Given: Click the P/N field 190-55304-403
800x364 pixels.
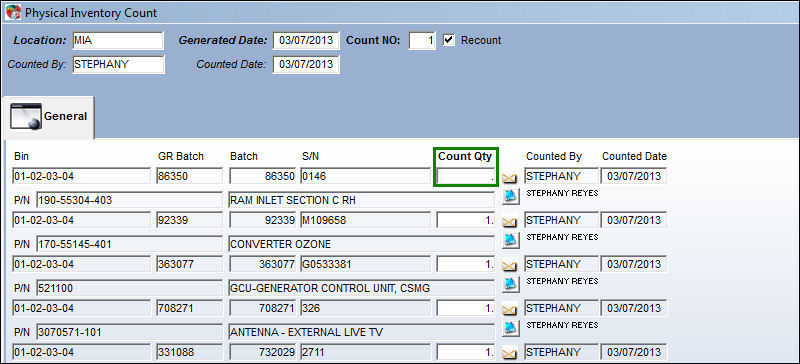Looking at the screenshot, I should pyautogui.click(x=129, y=201).
